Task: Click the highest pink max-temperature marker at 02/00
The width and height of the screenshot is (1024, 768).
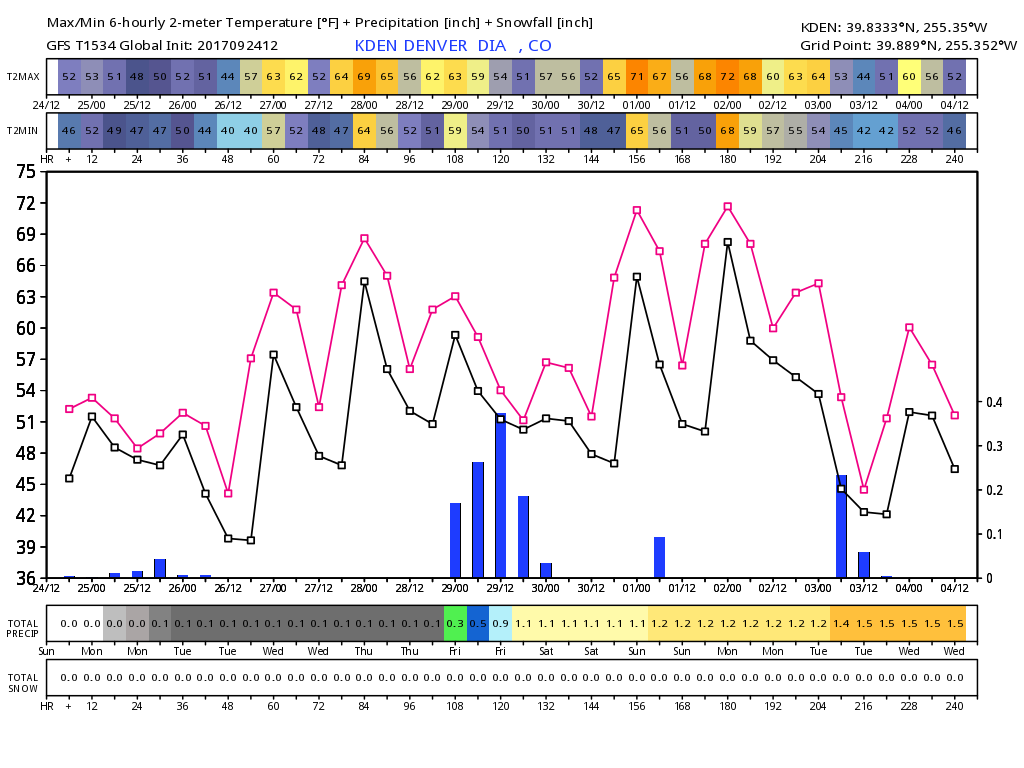Action: (728, 207)
